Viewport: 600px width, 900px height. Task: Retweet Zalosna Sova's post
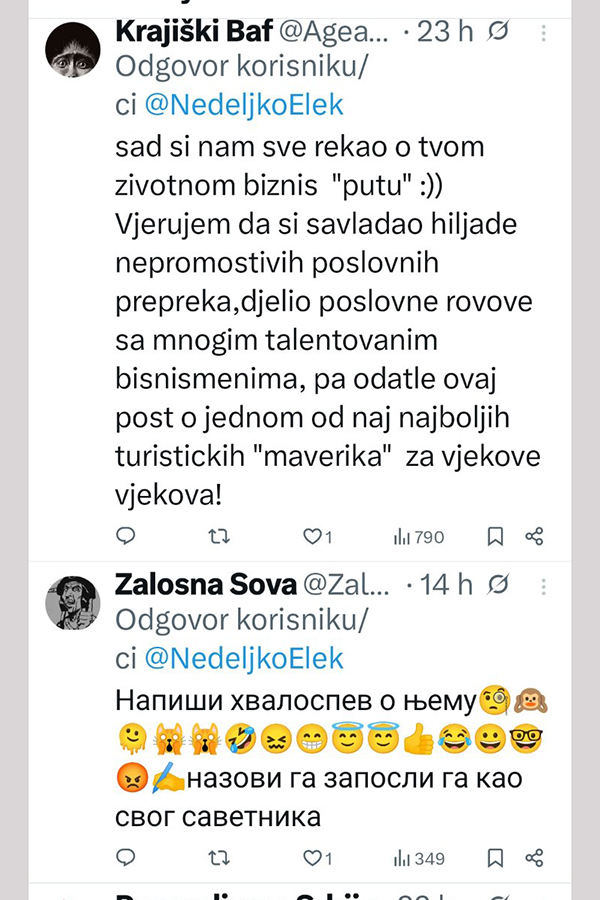pos(218,857)
